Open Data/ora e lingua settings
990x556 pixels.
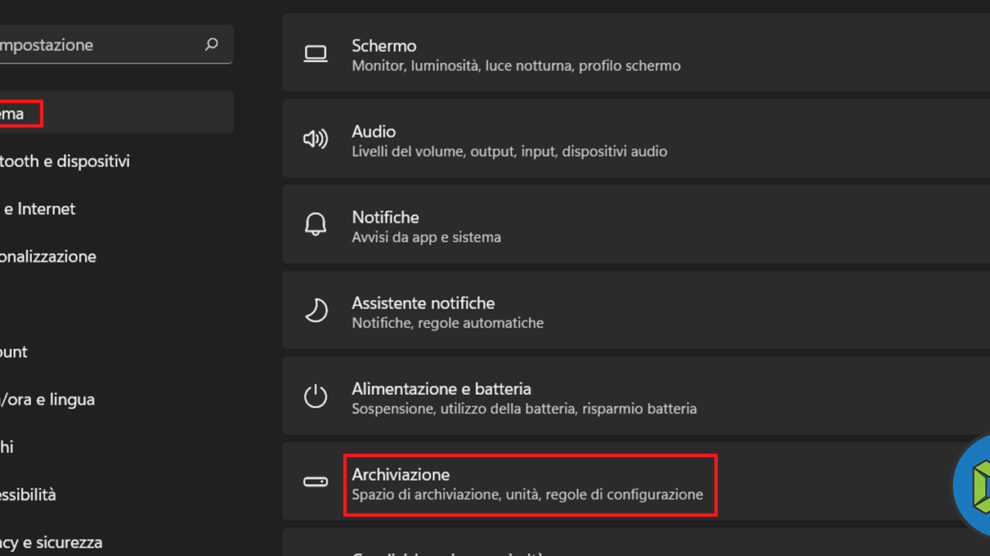(x=48, y=399)
